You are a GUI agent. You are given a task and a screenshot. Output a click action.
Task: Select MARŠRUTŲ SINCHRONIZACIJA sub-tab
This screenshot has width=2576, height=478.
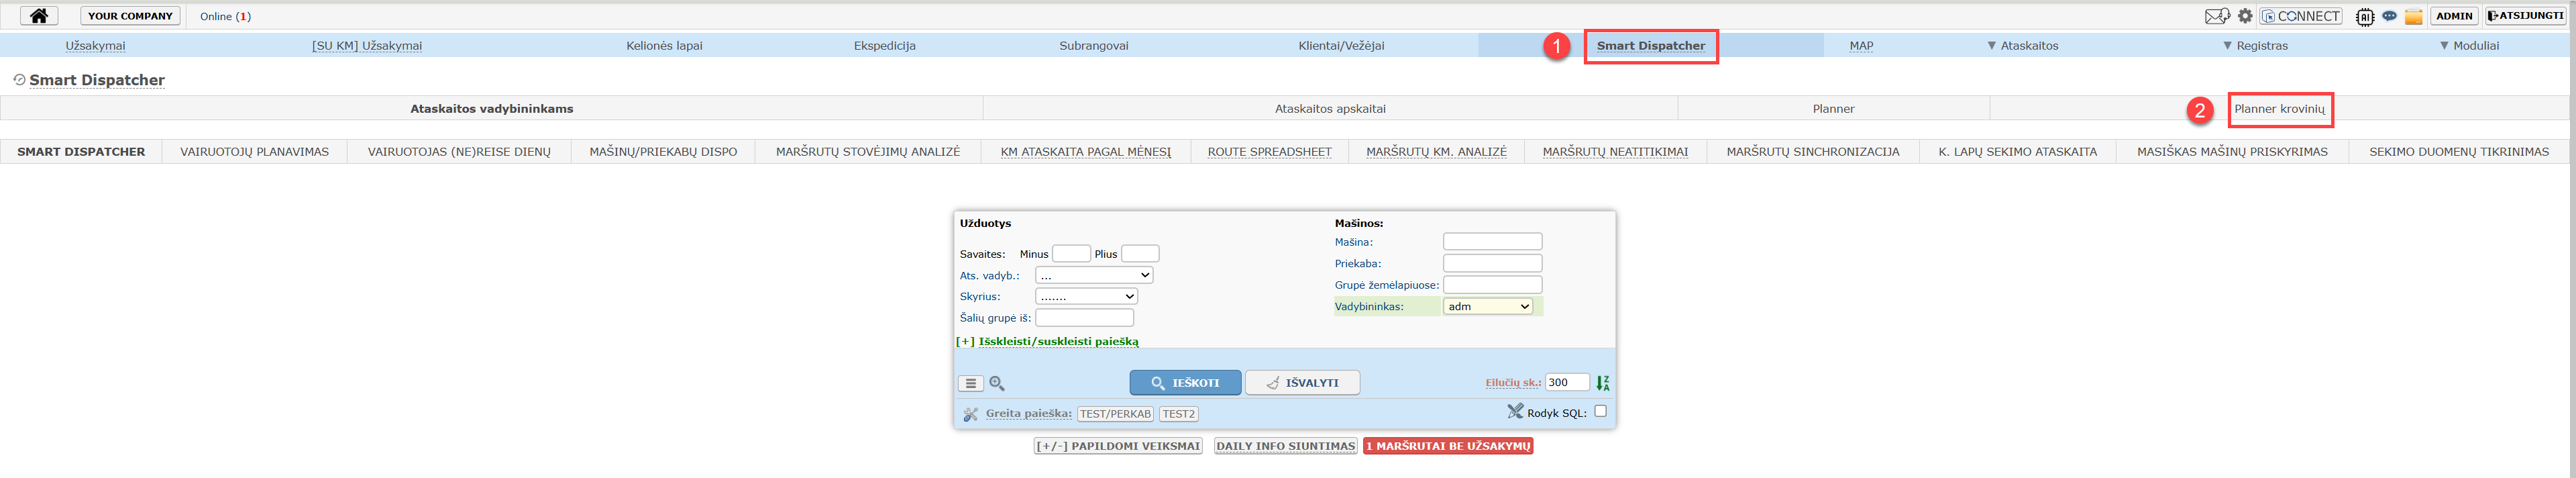pyautogui.click(x=1813, y=152)
